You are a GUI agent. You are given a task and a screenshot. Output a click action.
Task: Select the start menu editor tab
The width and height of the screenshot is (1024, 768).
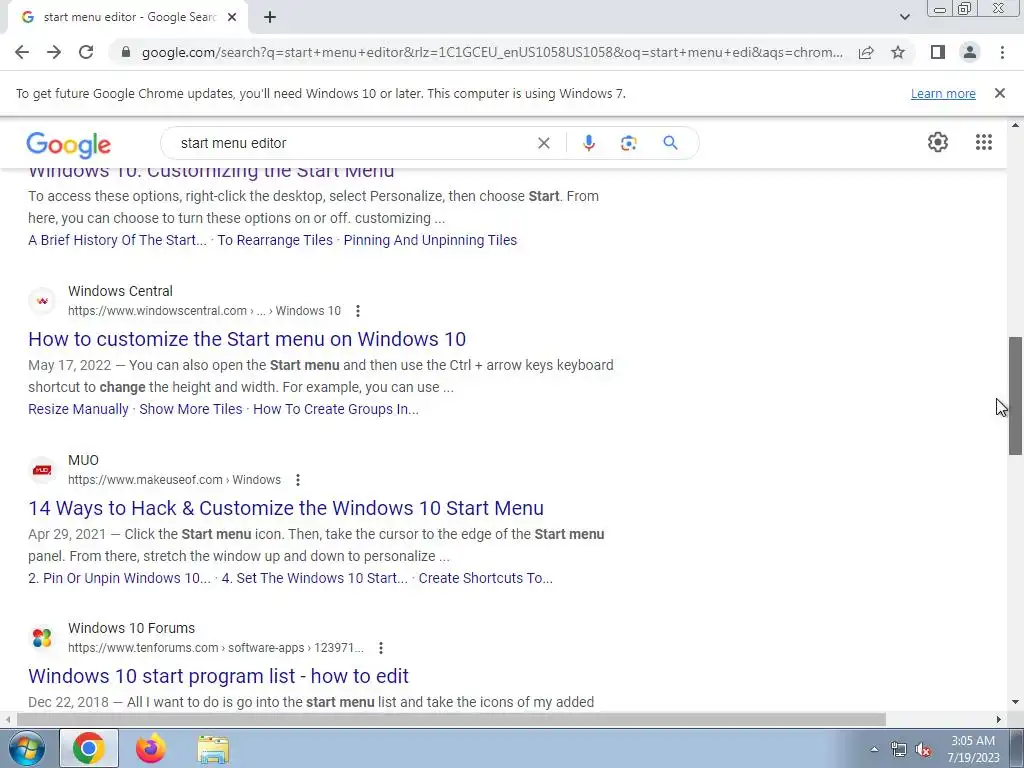tap(127, 18)
